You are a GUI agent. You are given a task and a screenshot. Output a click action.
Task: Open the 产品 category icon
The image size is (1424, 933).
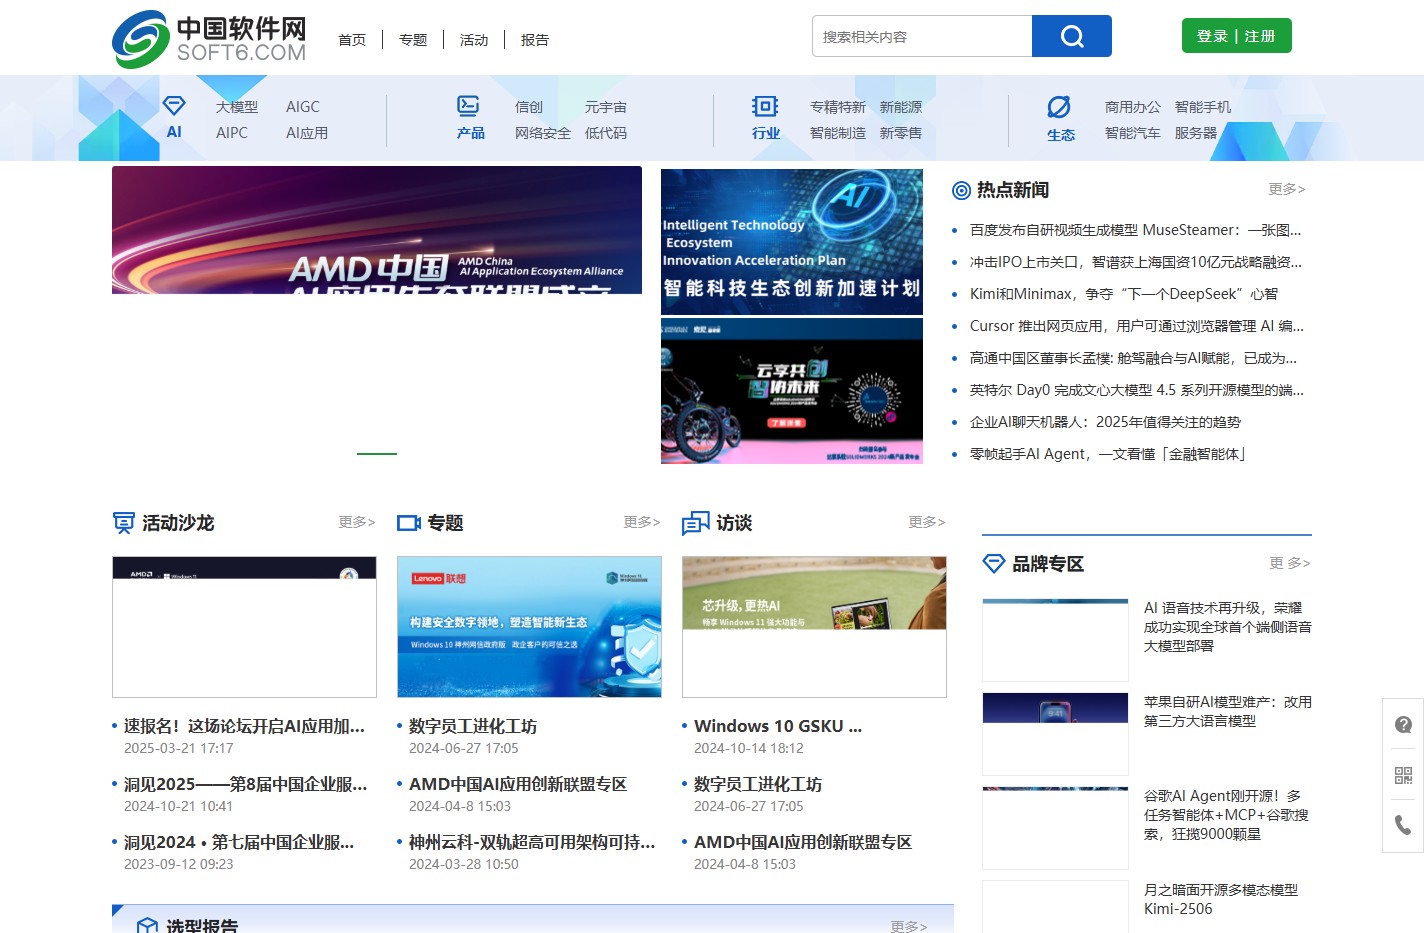(x=468, y=106)
